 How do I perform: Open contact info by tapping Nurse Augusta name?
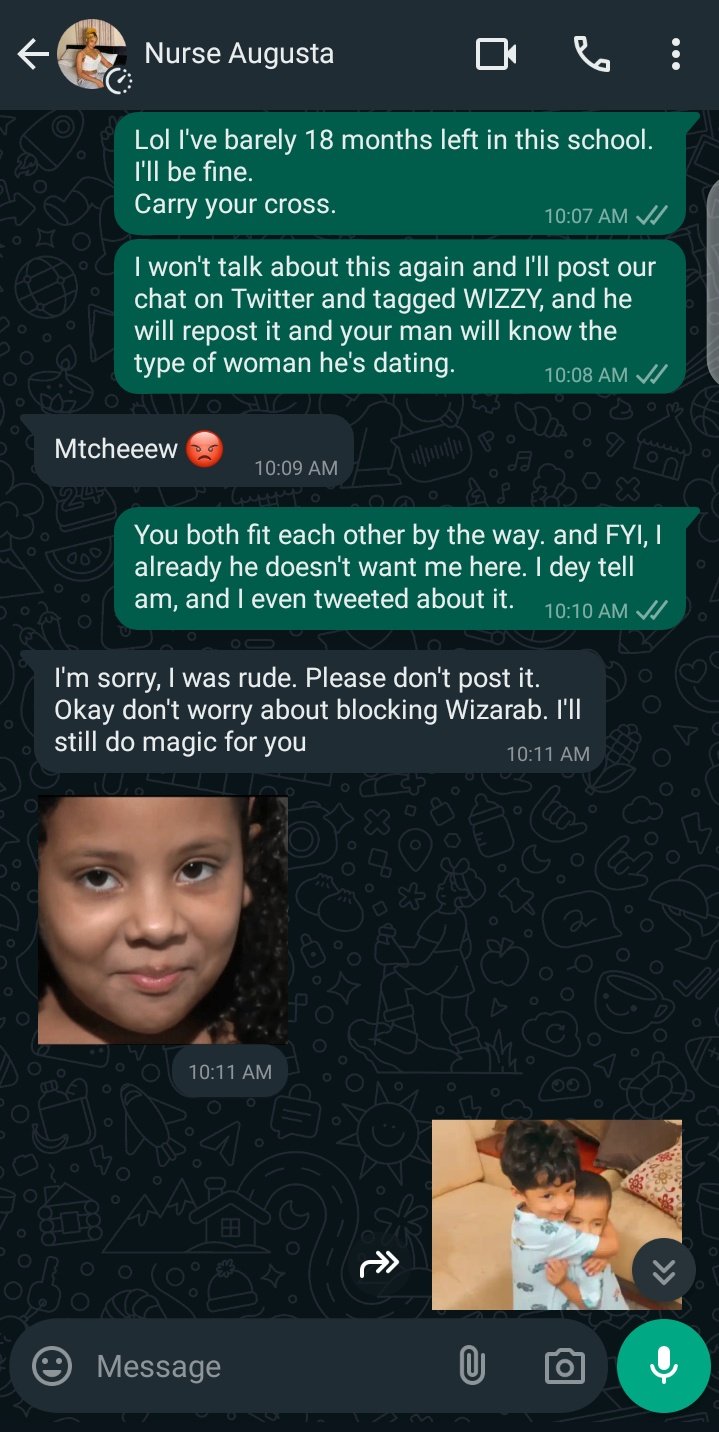click(x=239, y=53)
